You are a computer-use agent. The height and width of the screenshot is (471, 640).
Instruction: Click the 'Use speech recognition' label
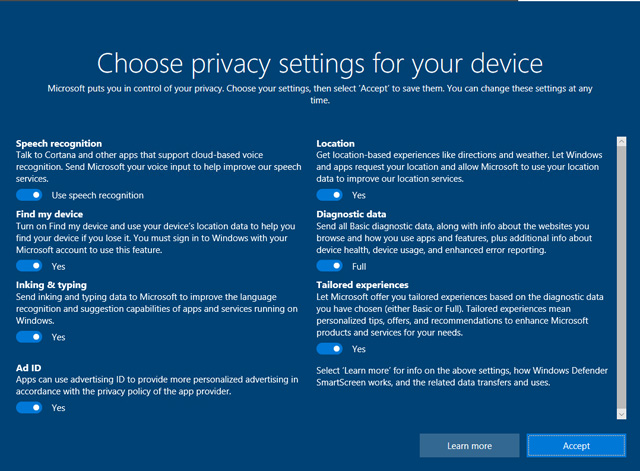click(98, 196)
